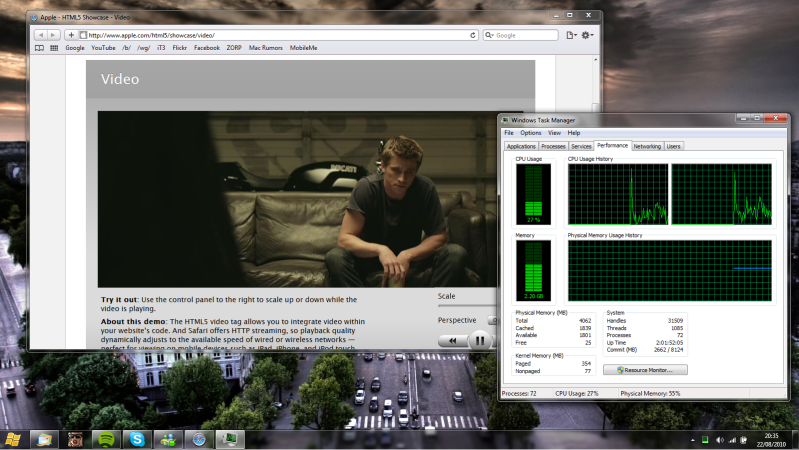Switch to the Services tab
This screenshot has width=799, height=450.
pos(581,146)
